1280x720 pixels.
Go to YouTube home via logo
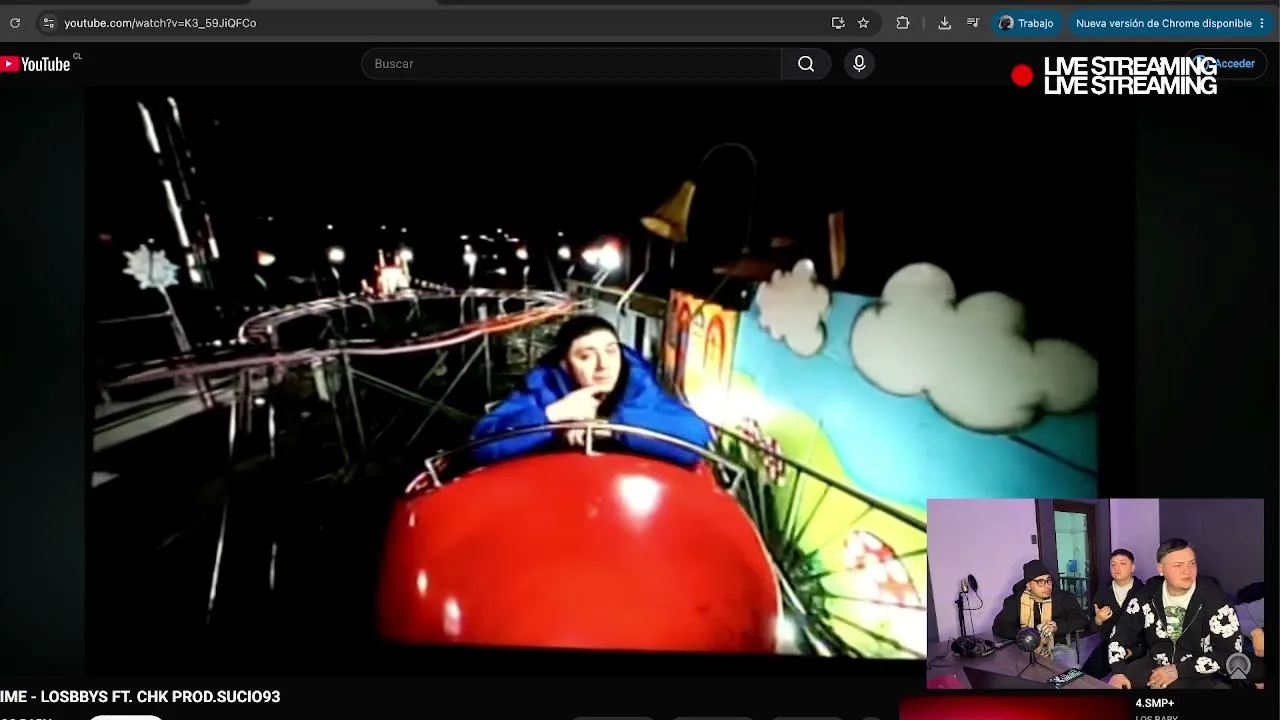[x=36, y=64]
